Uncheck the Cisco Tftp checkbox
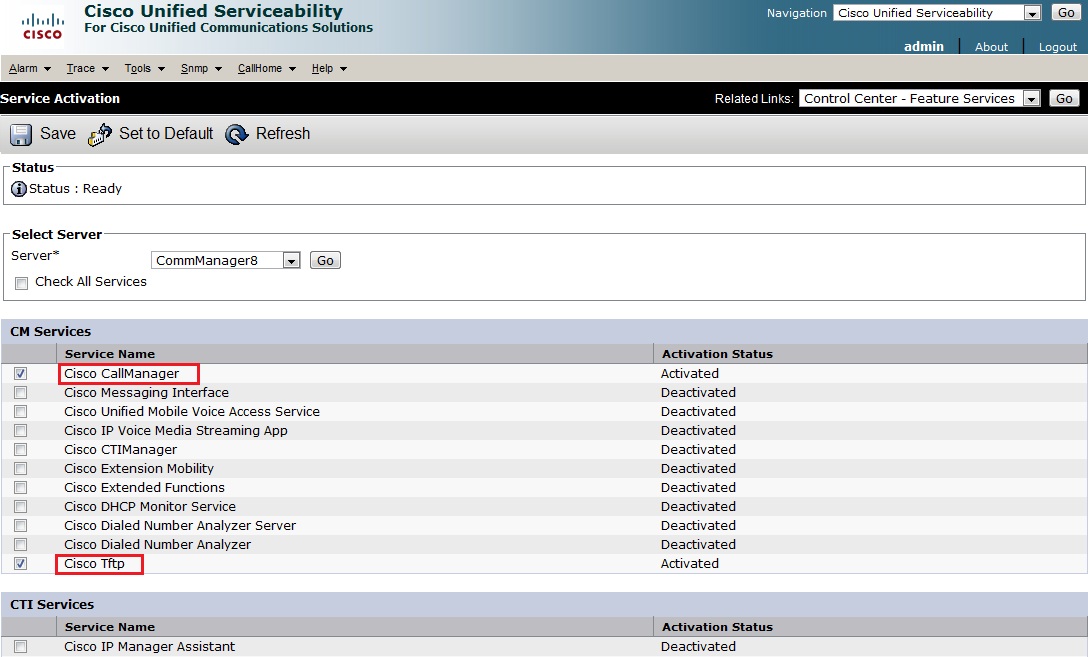 21,563
